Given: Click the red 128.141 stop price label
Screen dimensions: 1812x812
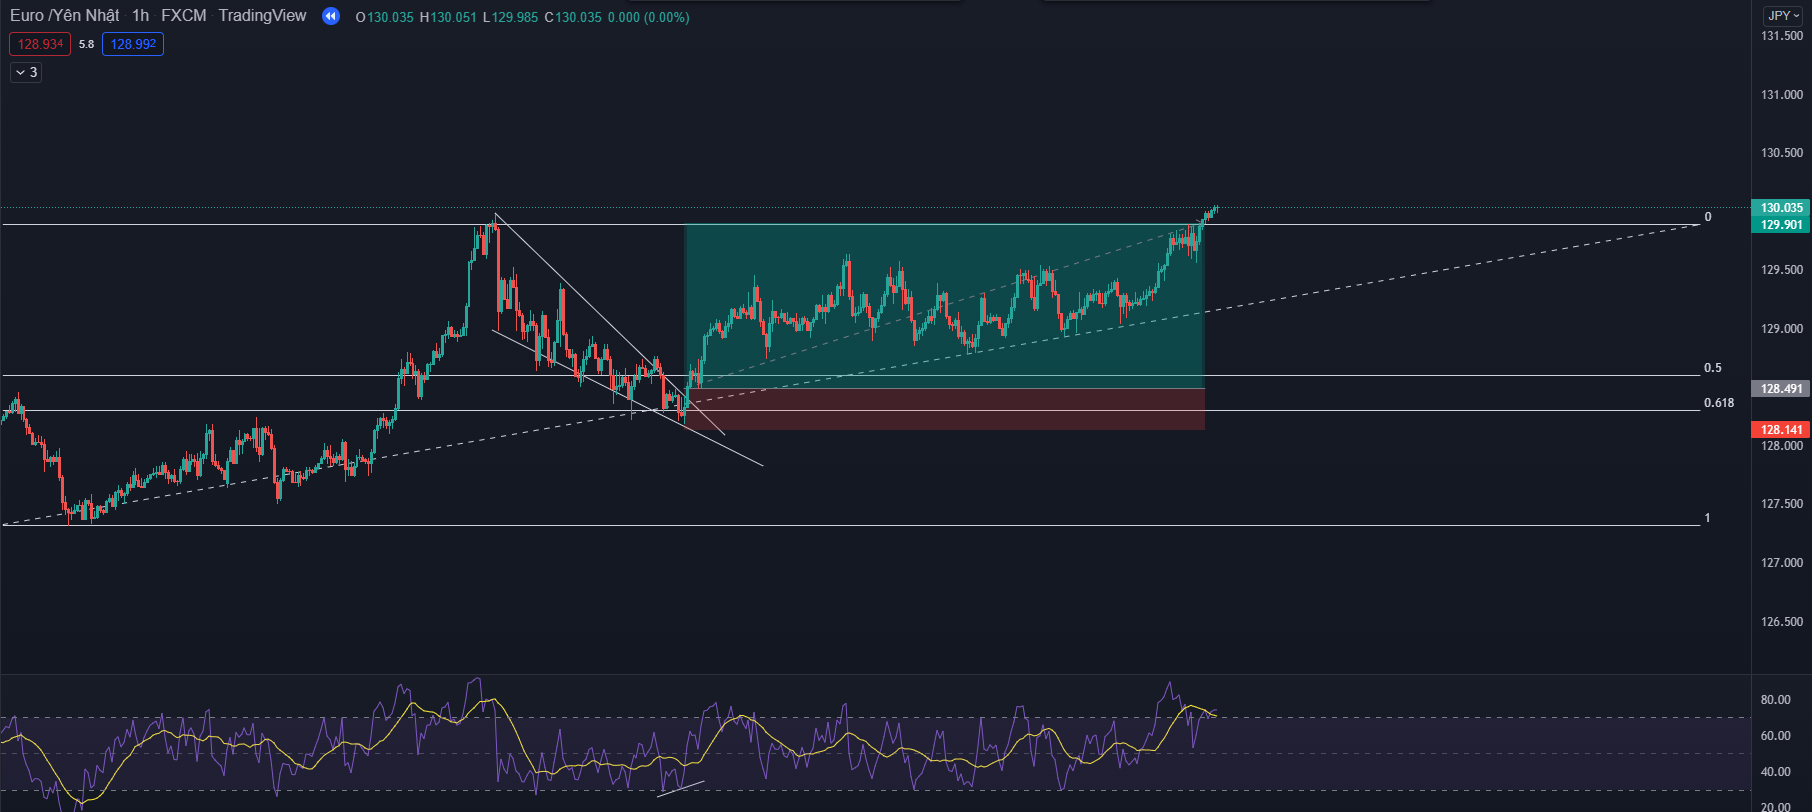Looking at the screenshot, I should tap(1781, 430).
